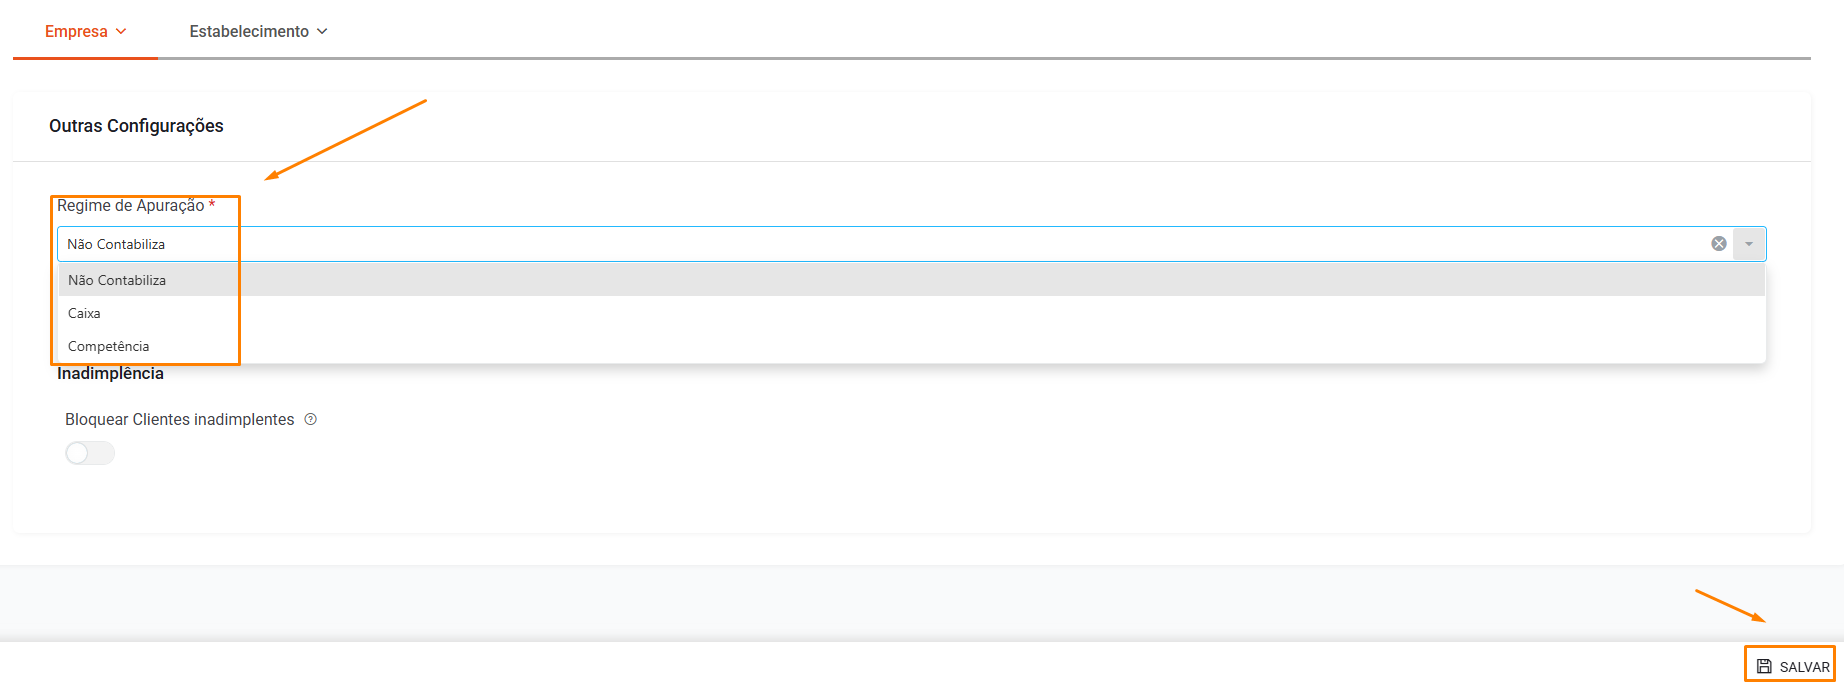
Task: Click the floppy disk icon on SALVAR
Action: (1764, 667)
